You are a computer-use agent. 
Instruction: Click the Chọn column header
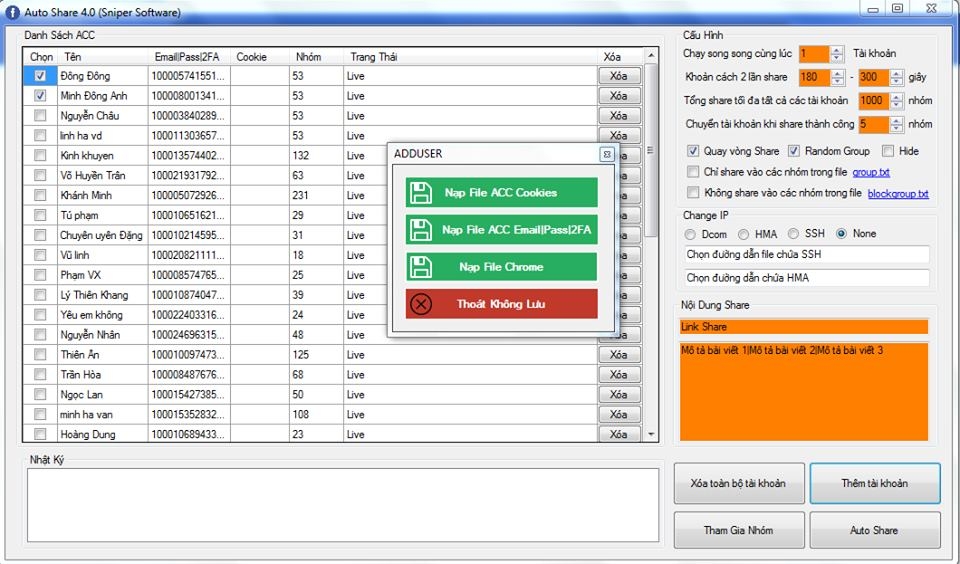[41, 57]
